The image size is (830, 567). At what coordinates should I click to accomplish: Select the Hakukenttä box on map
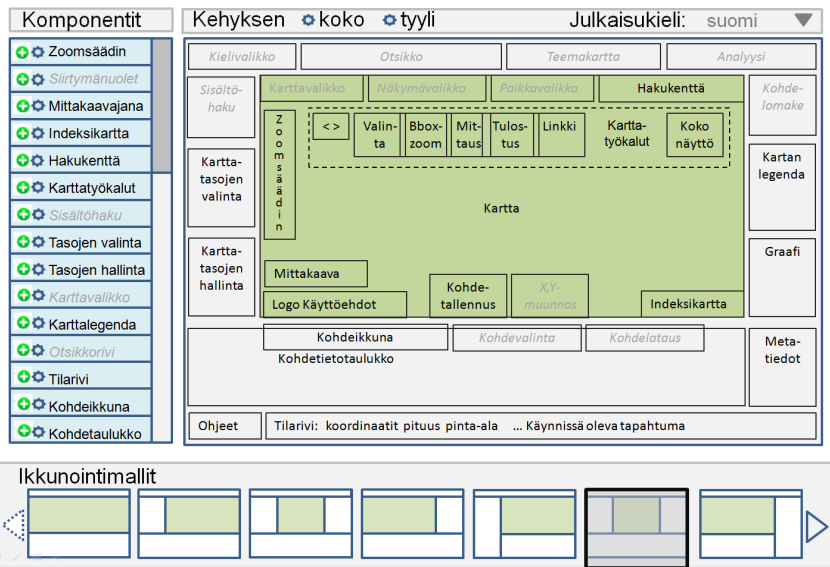[x=671, y=88]
